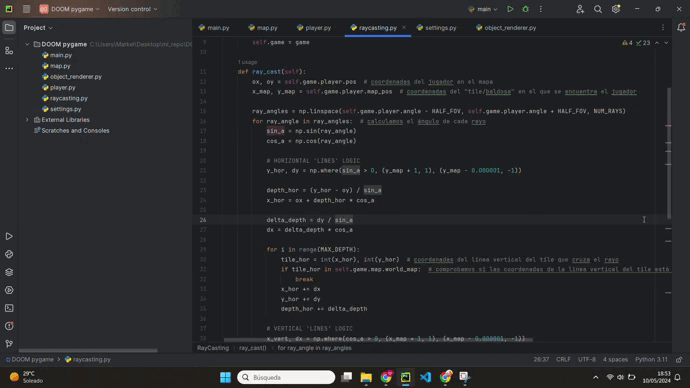Toggle read-only lock in status bar
This screenshot has height=388, width=690.
coord(679,359)
